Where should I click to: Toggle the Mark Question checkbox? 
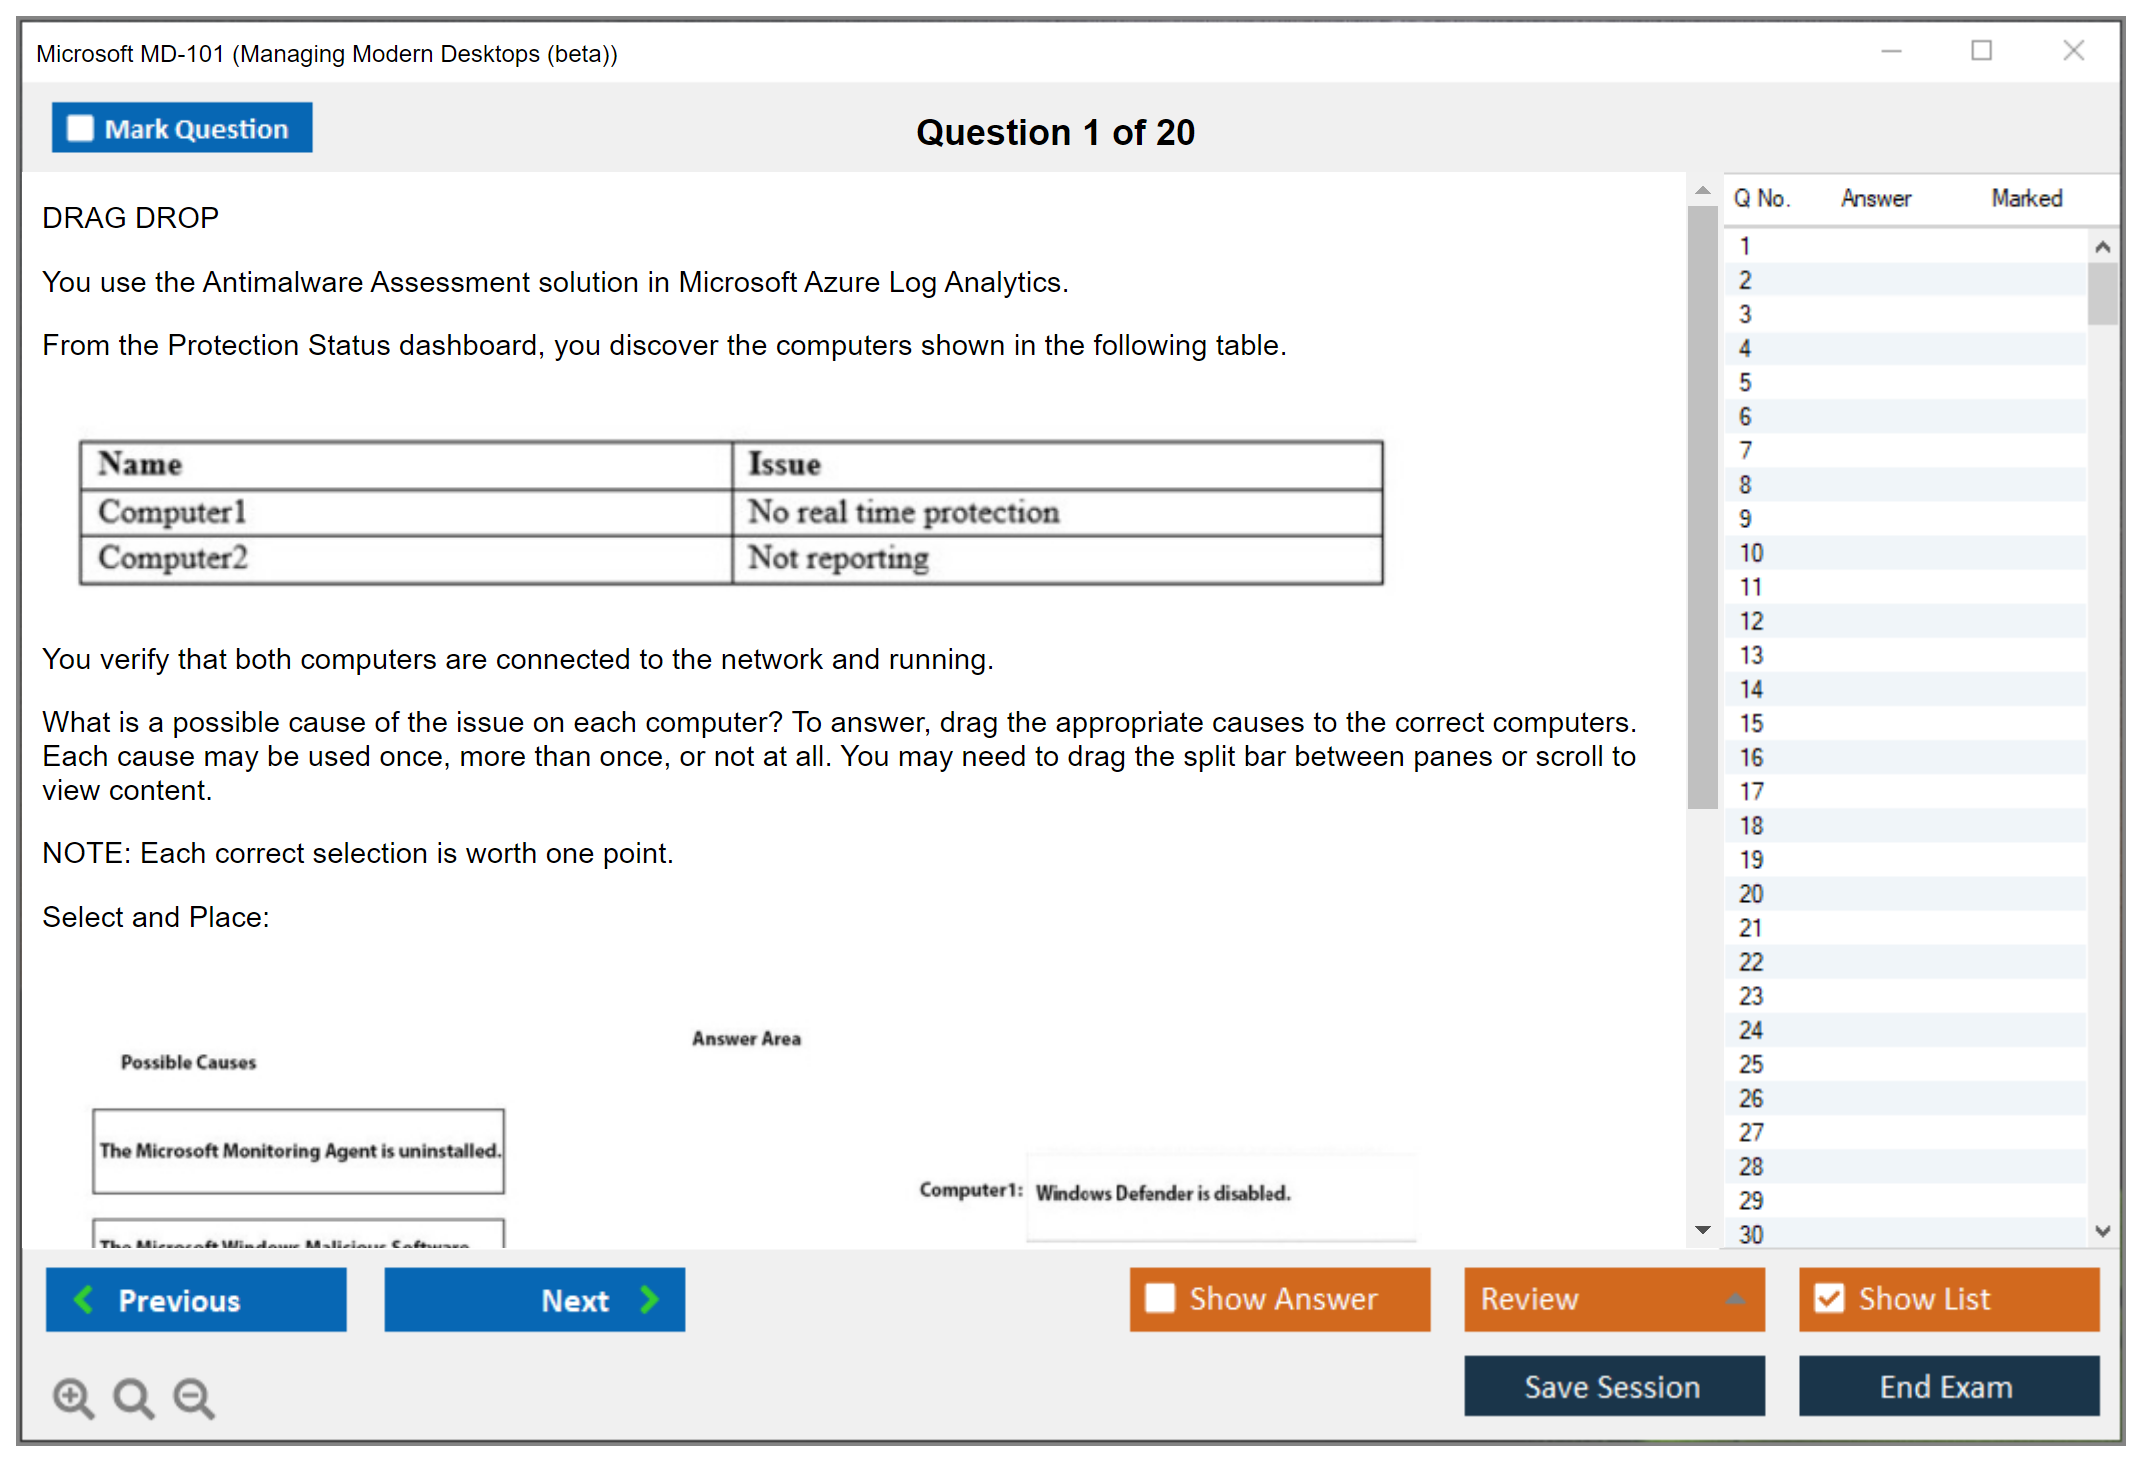[x=80, y=129]
